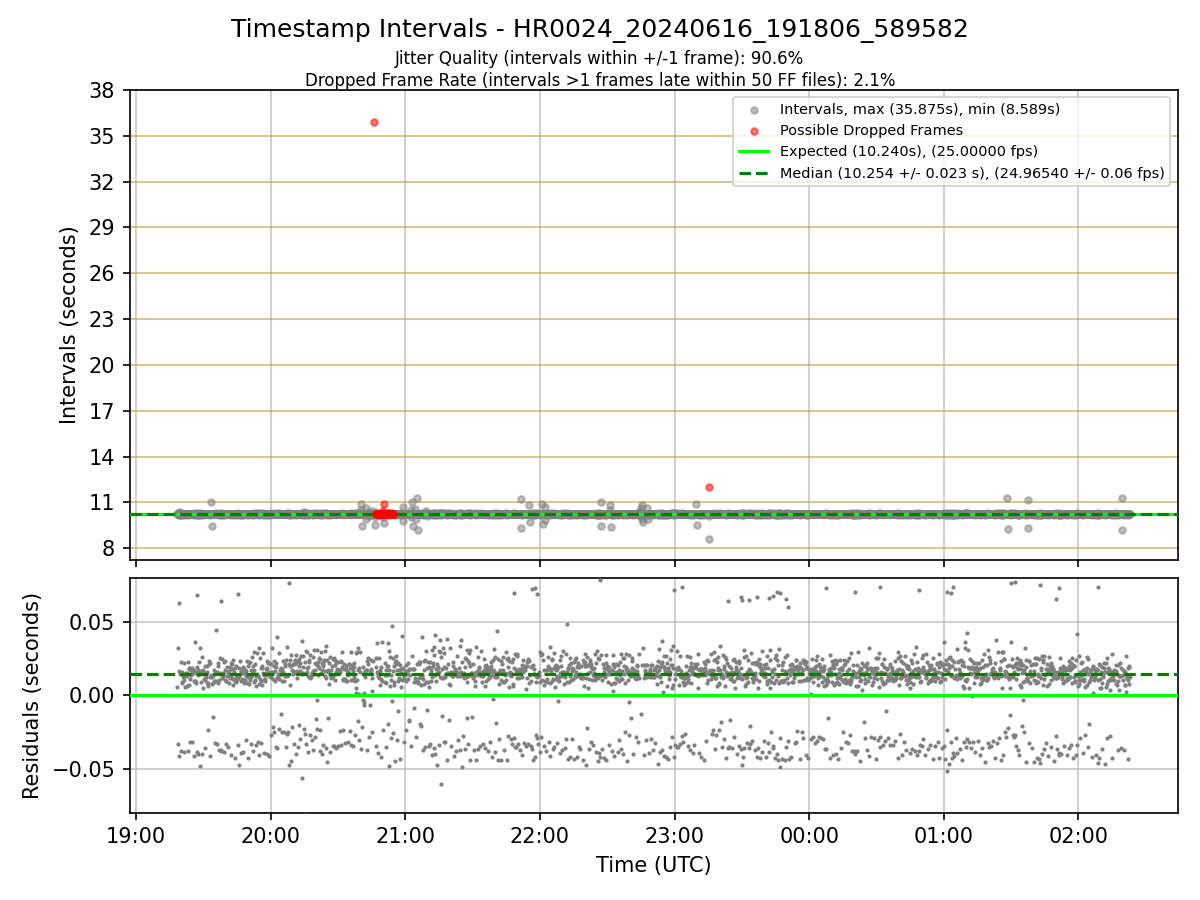Click the 21:00 tick label

405,833
